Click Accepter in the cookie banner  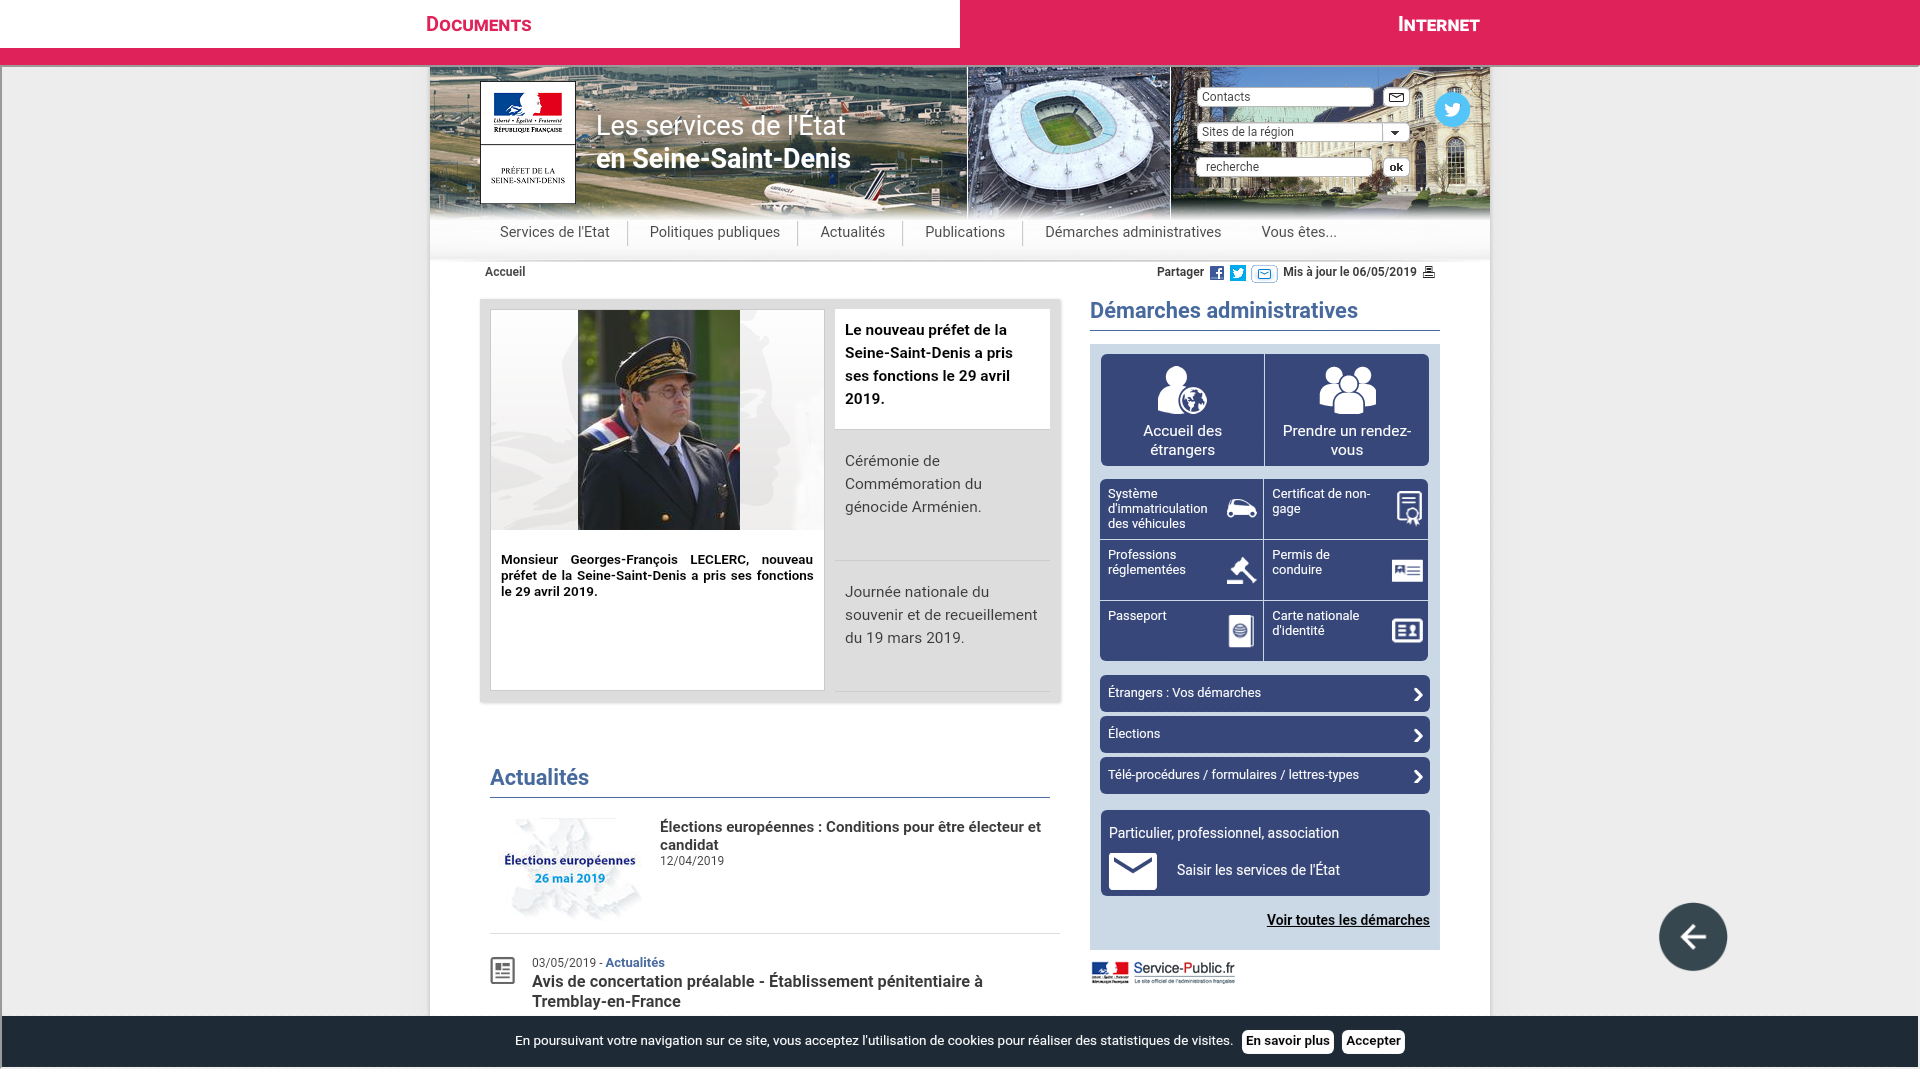pos(1373,1041)
